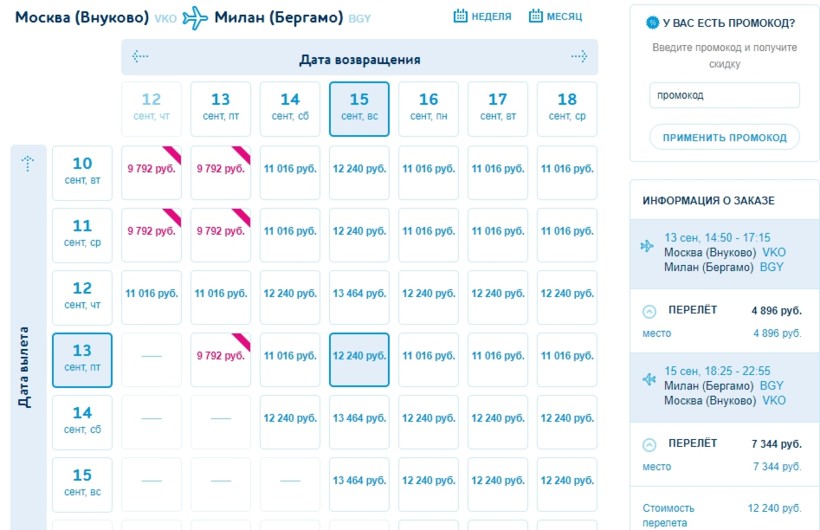Viewport: 820px width, 530px height.
Task: Select the 13 464 руб. fare for 12 сент departure
Action: click(x=359, y=294)
